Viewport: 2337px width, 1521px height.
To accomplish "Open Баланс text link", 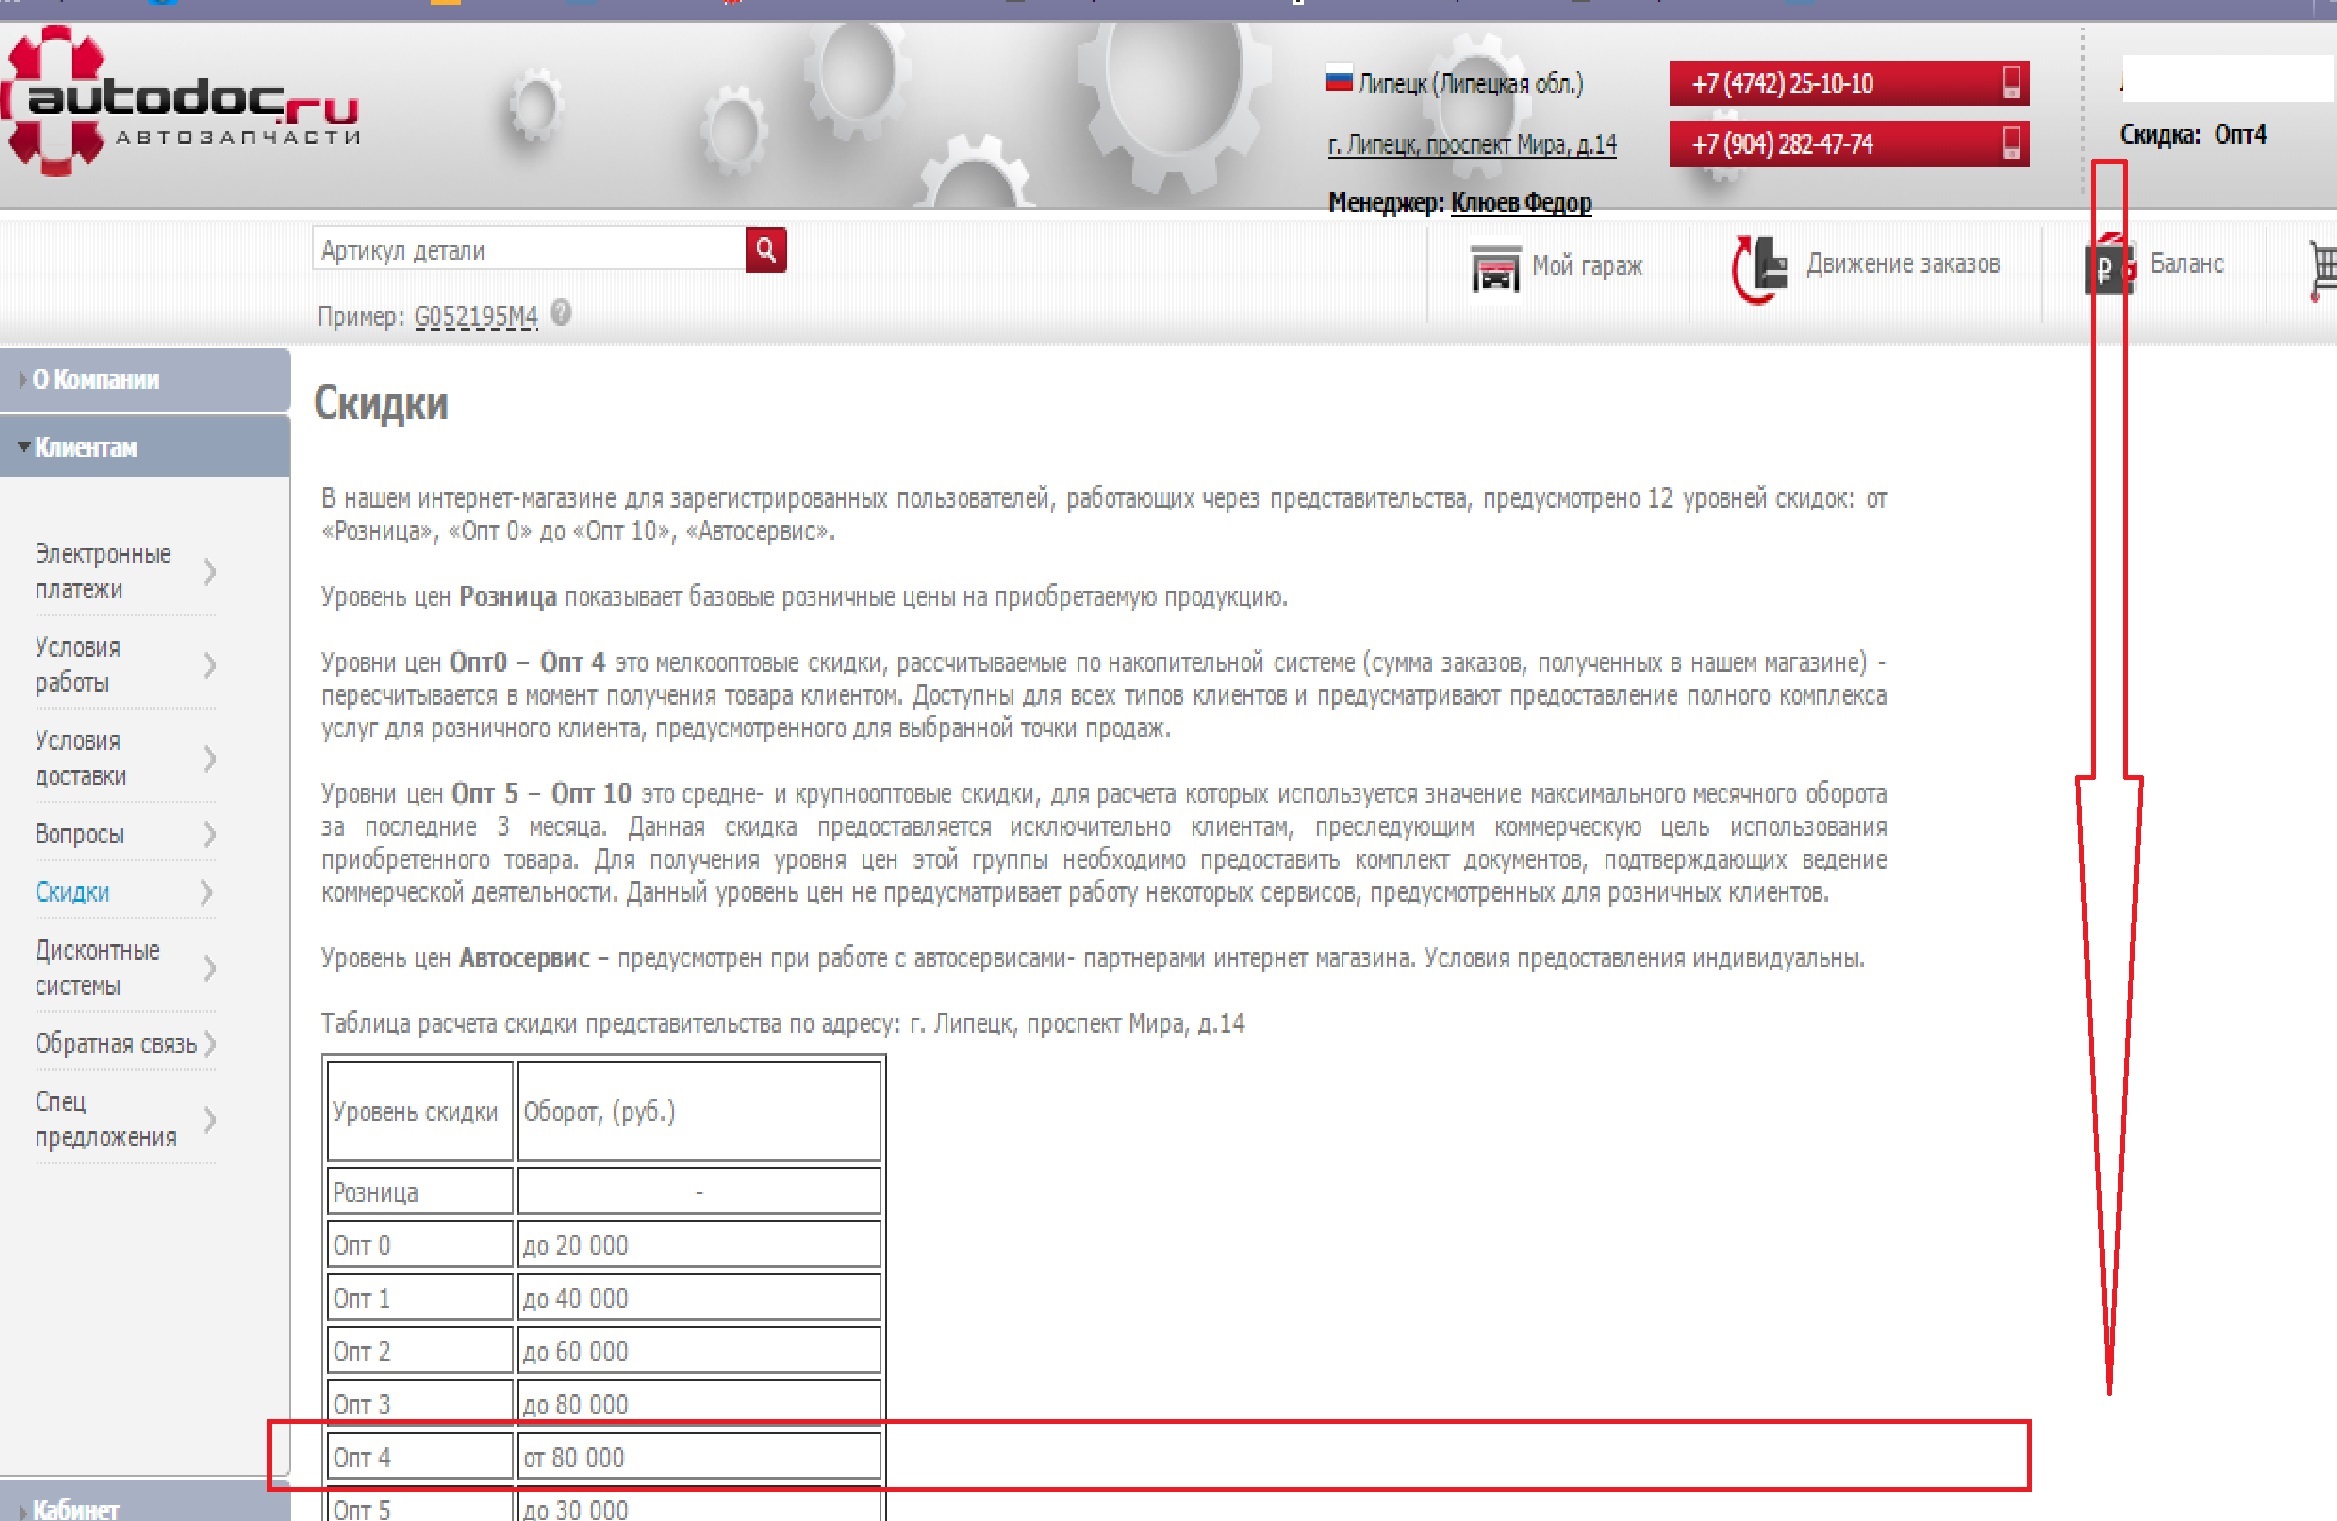I will [x=2187, y=264].
